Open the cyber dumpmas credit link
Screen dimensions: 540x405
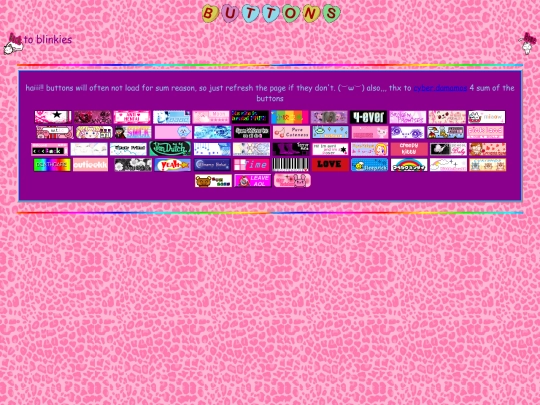[x=440, y=88]
